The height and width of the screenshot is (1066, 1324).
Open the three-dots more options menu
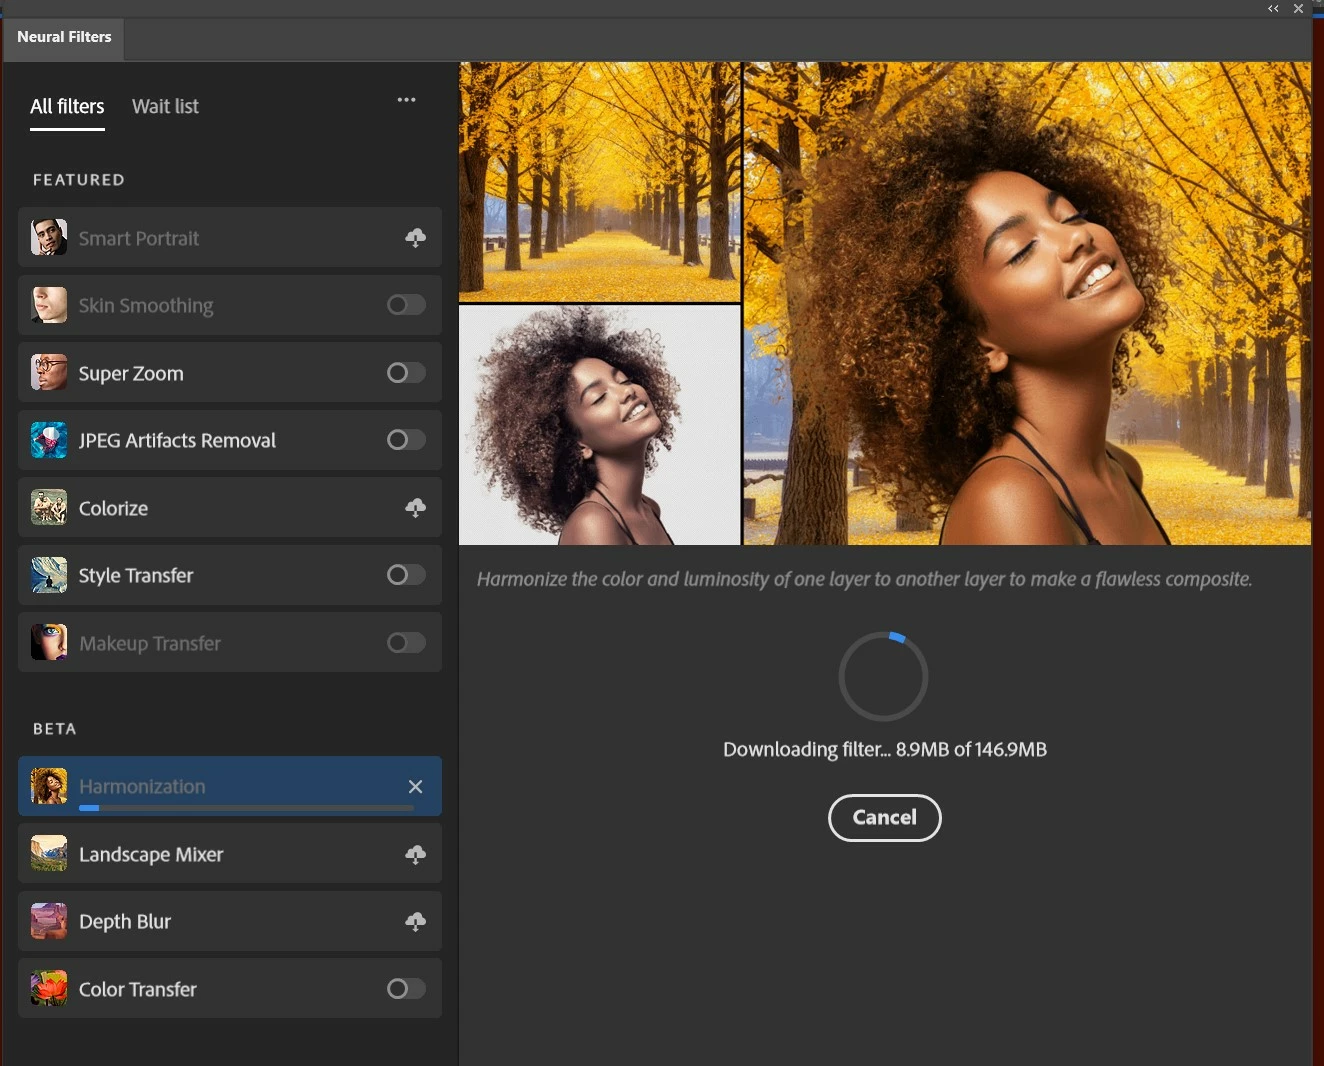point(406,100)
